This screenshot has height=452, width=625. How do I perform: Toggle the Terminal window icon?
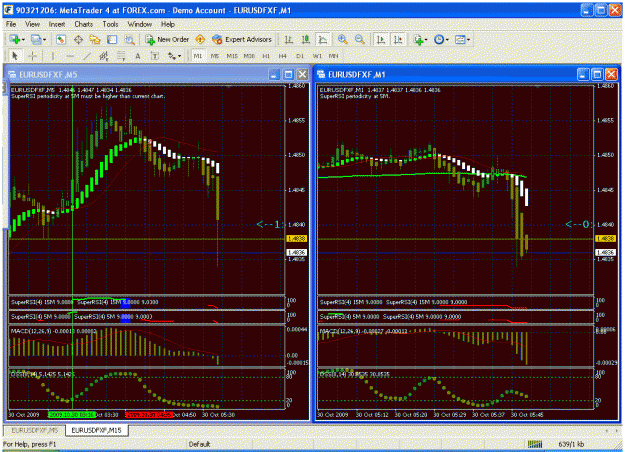[x=112, y=39]
